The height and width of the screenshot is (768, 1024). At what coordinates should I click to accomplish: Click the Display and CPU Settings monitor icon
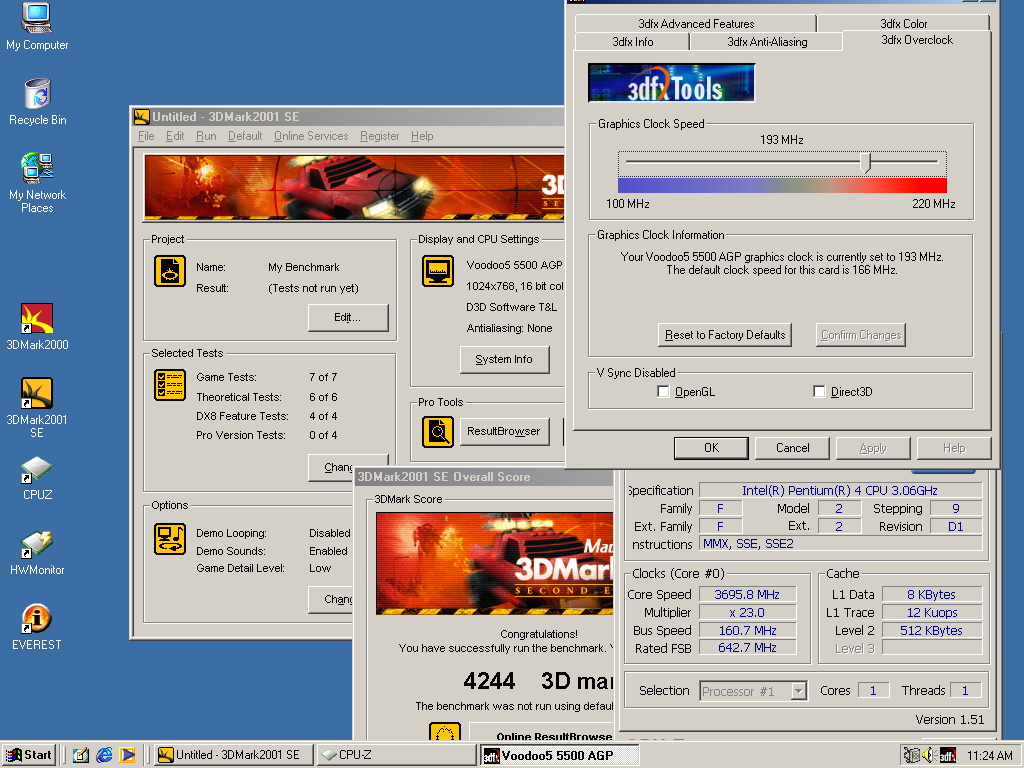point(438,271)
